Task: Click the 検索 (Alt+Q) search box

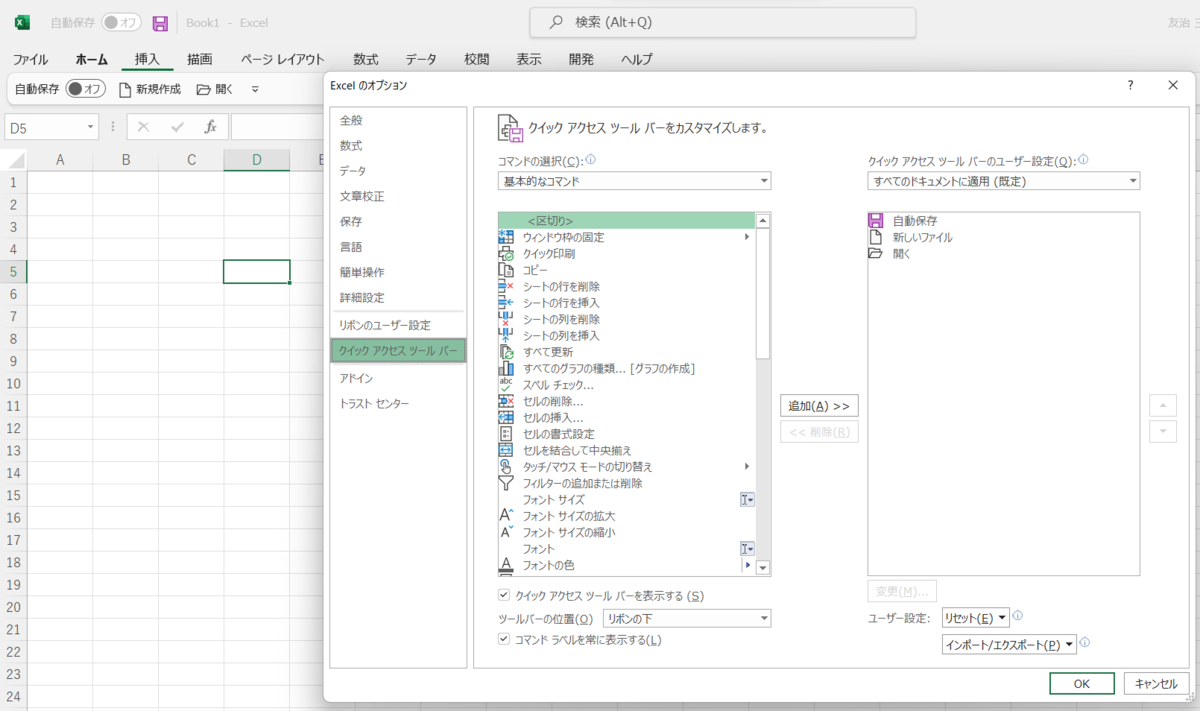Action: pos(723,23)
